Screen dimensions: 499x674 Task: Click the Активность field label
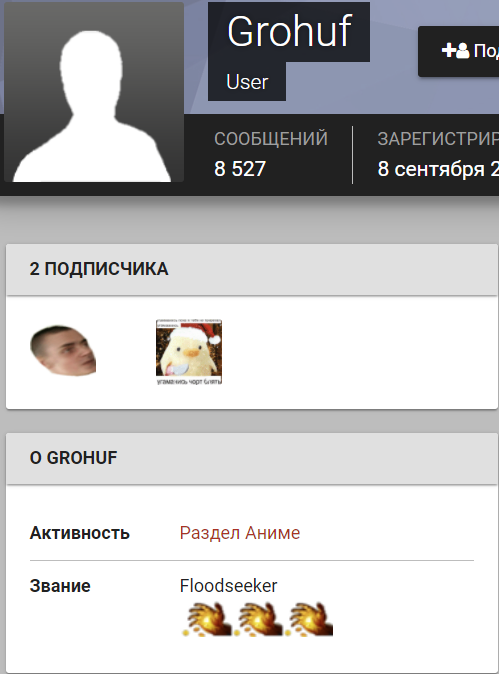tap(80, 533)
